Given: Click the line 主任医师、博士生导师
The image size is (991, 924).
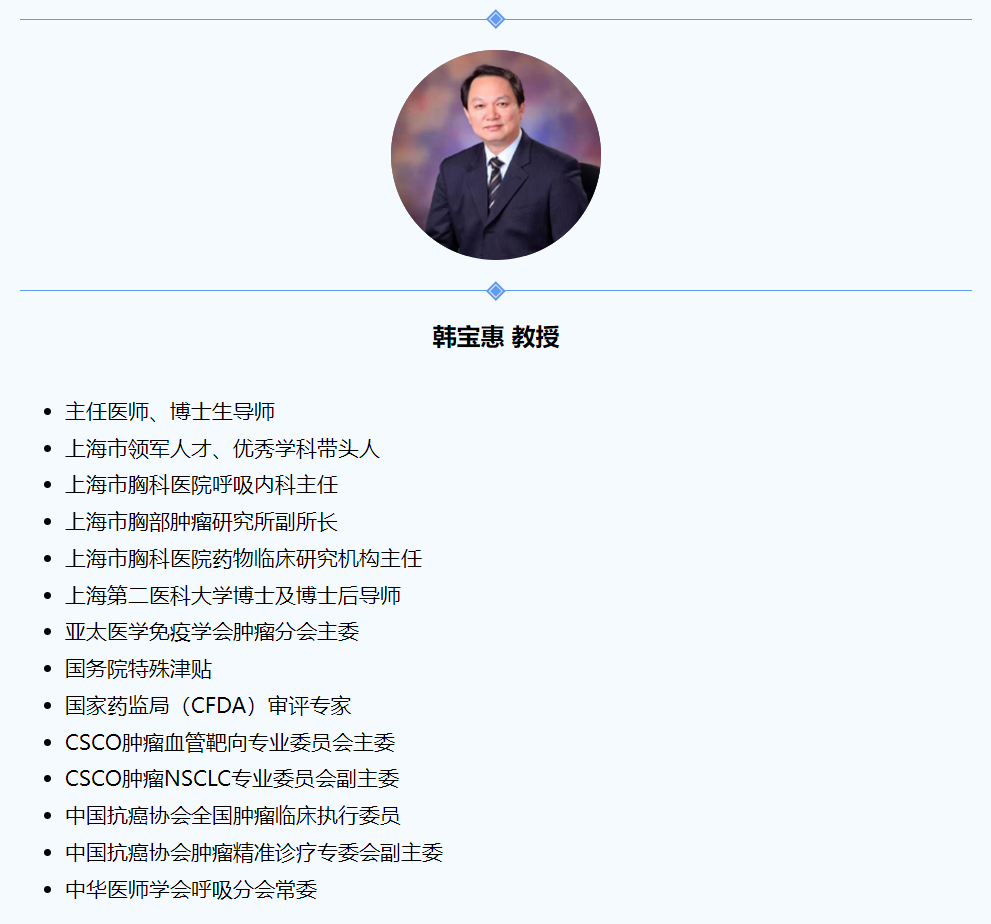Looking at the screenshot, I should click(170, 412).
